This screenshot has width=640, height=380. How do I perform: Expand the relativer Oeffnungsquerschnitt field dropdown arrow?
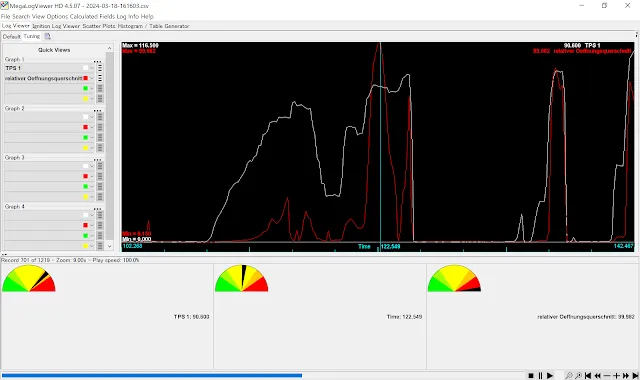pos(92,78)
